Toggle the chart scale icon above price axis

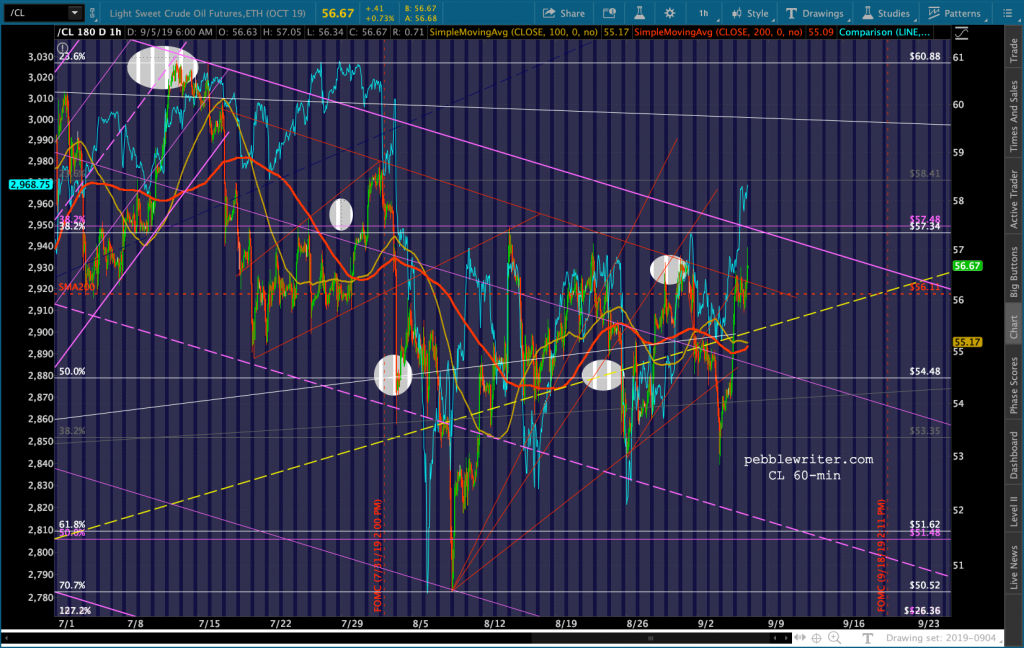(x=961, y=33)
